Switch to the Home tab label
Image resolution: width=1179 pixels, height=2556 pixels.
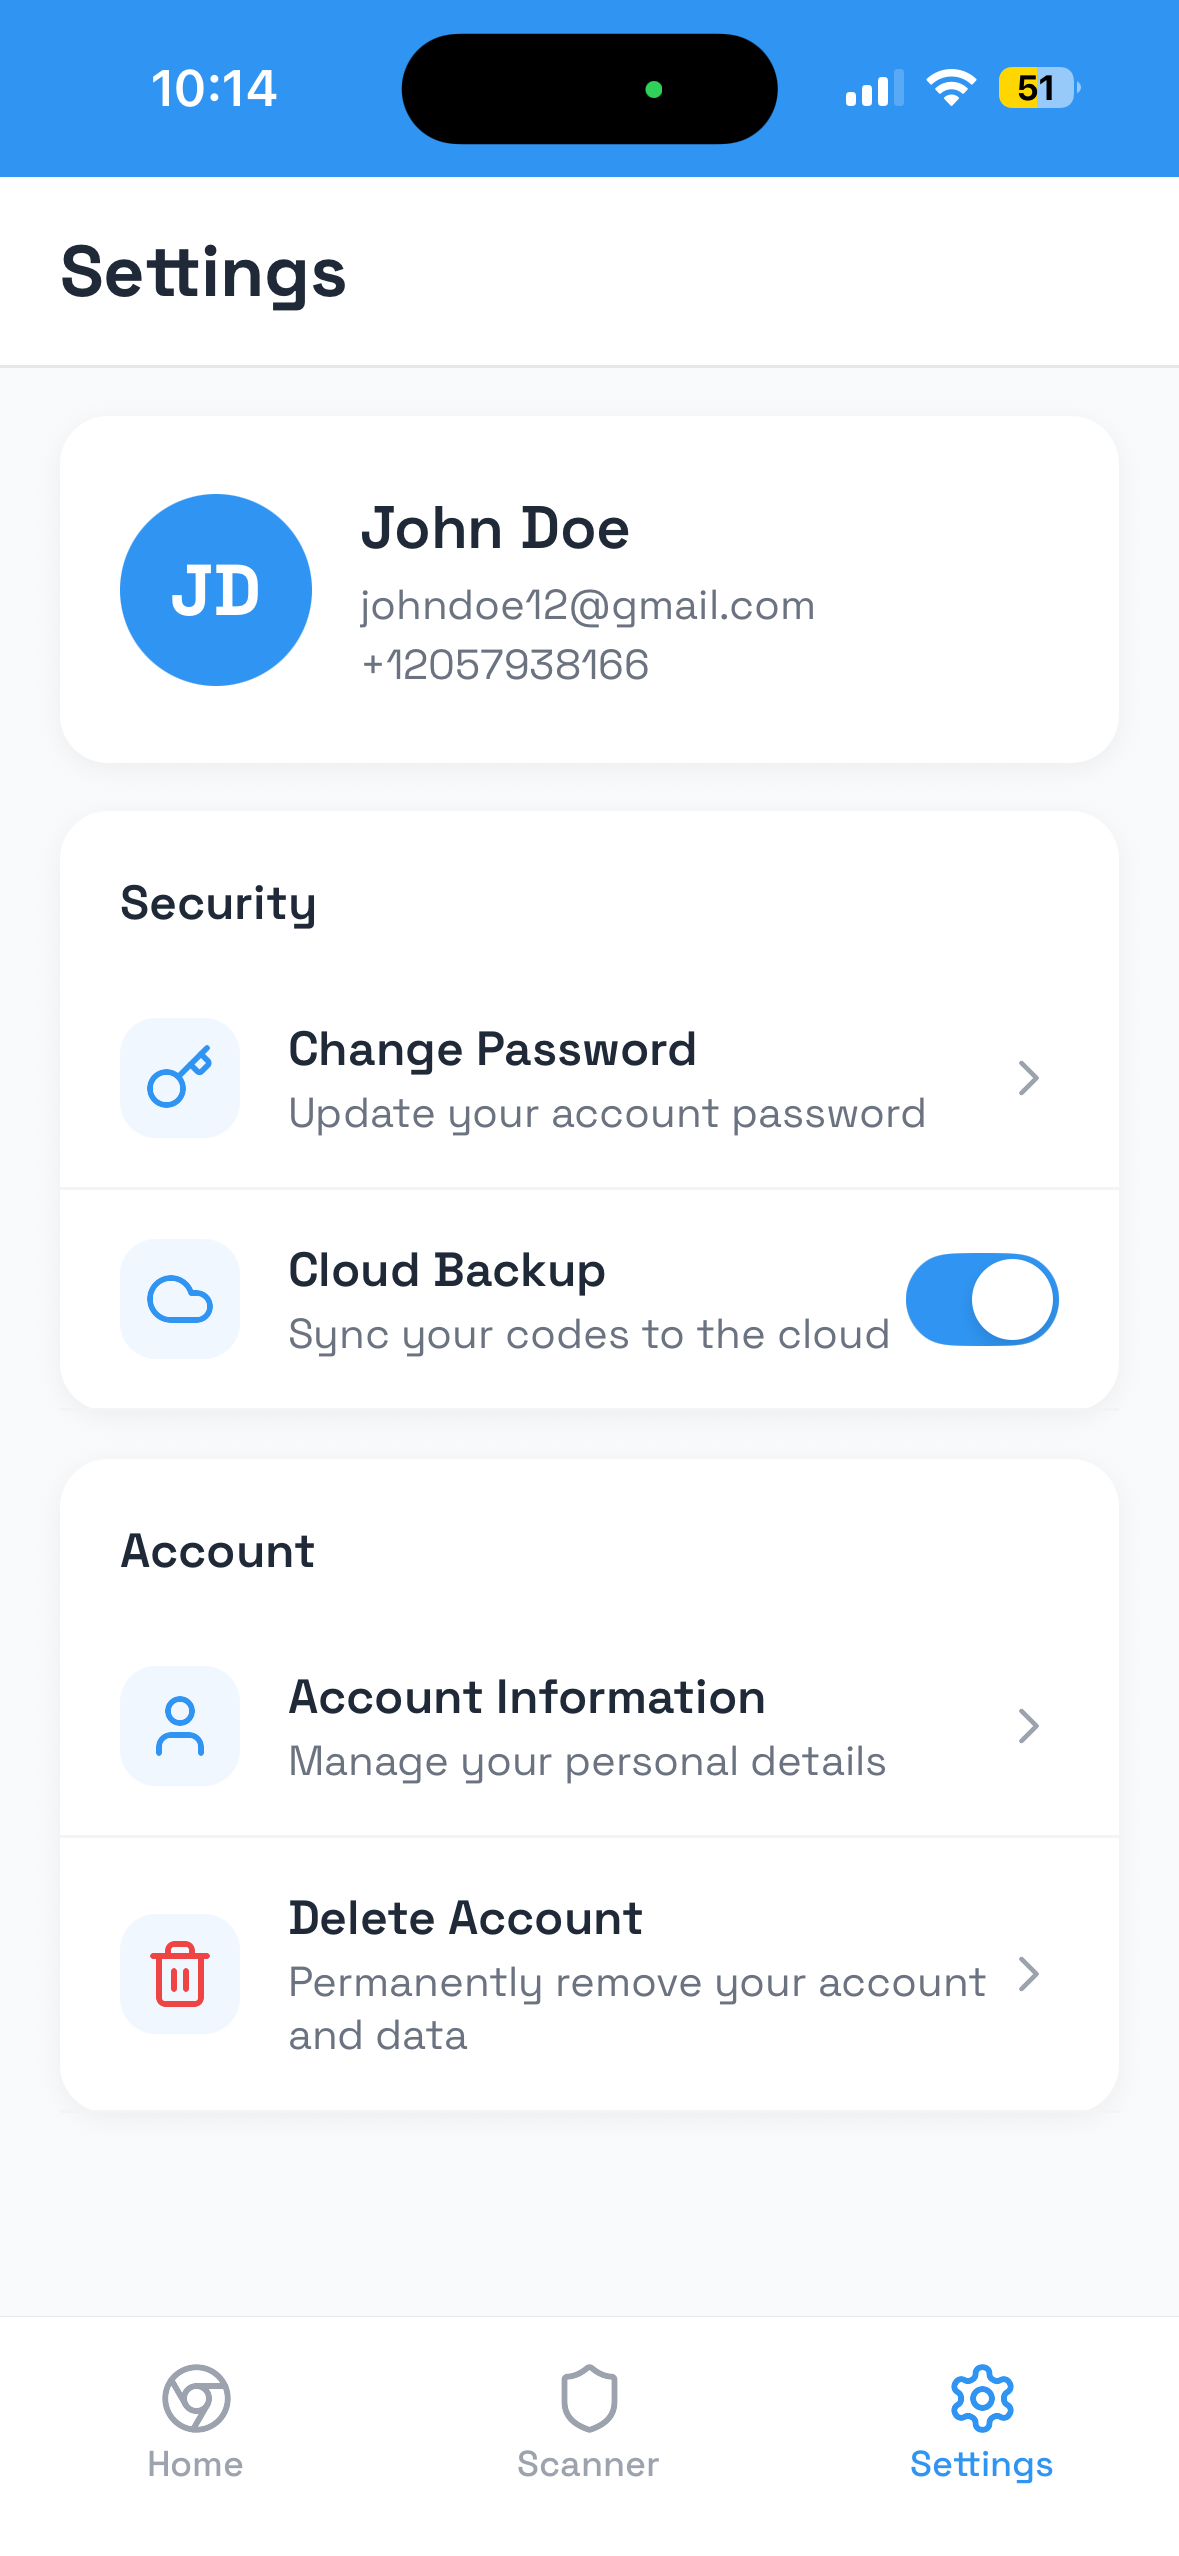pyautogui.click(x=196, y=2464)
